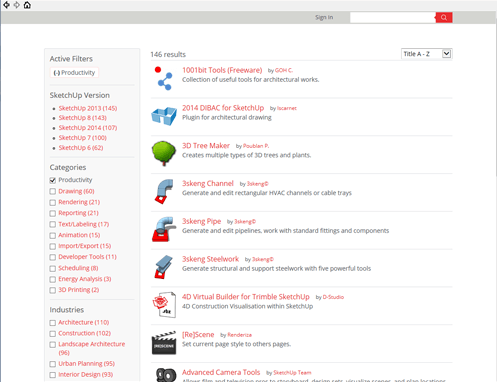Check the Construction (102) industry box

53,334
